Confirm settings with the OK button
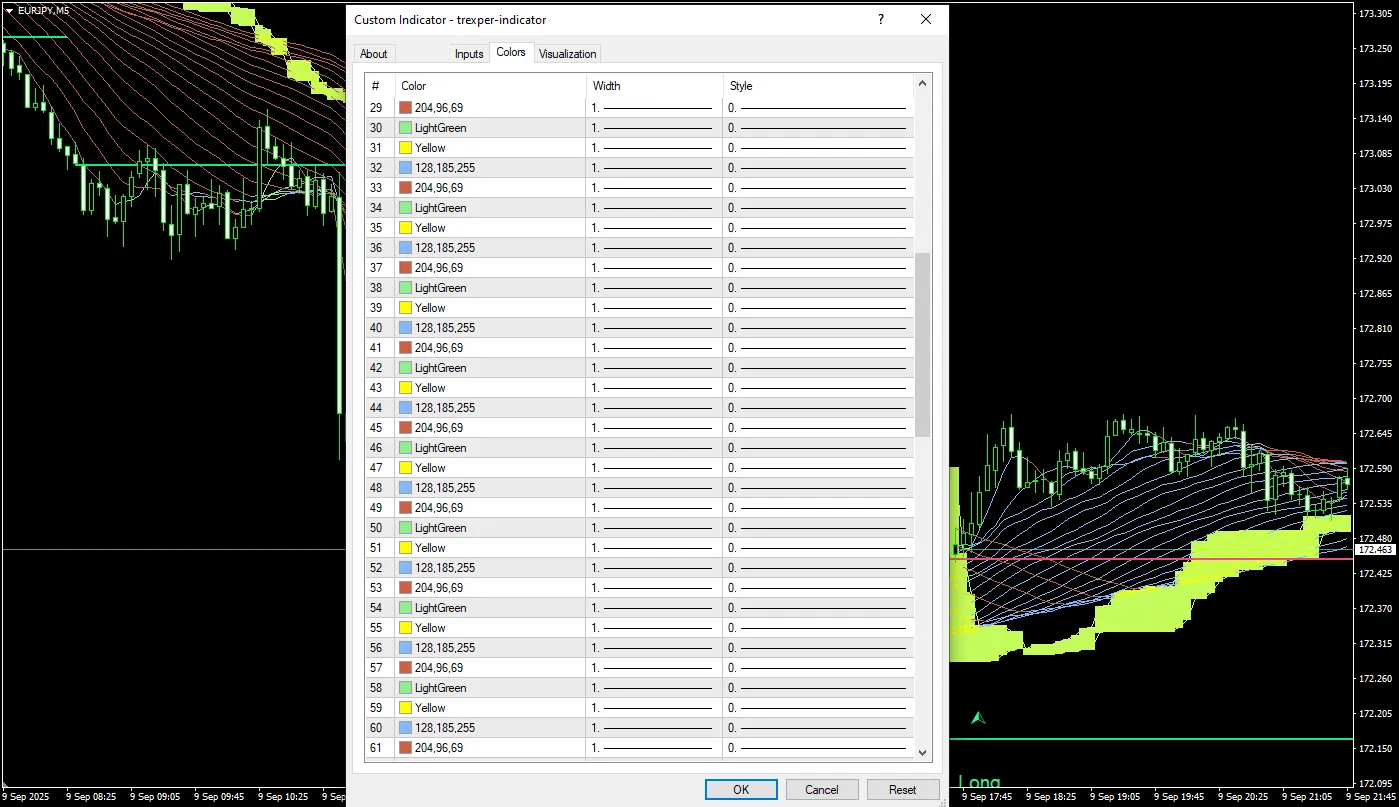Image resolution: width=1399 pixels, height=807 pixels. click(x=741, y=789)
